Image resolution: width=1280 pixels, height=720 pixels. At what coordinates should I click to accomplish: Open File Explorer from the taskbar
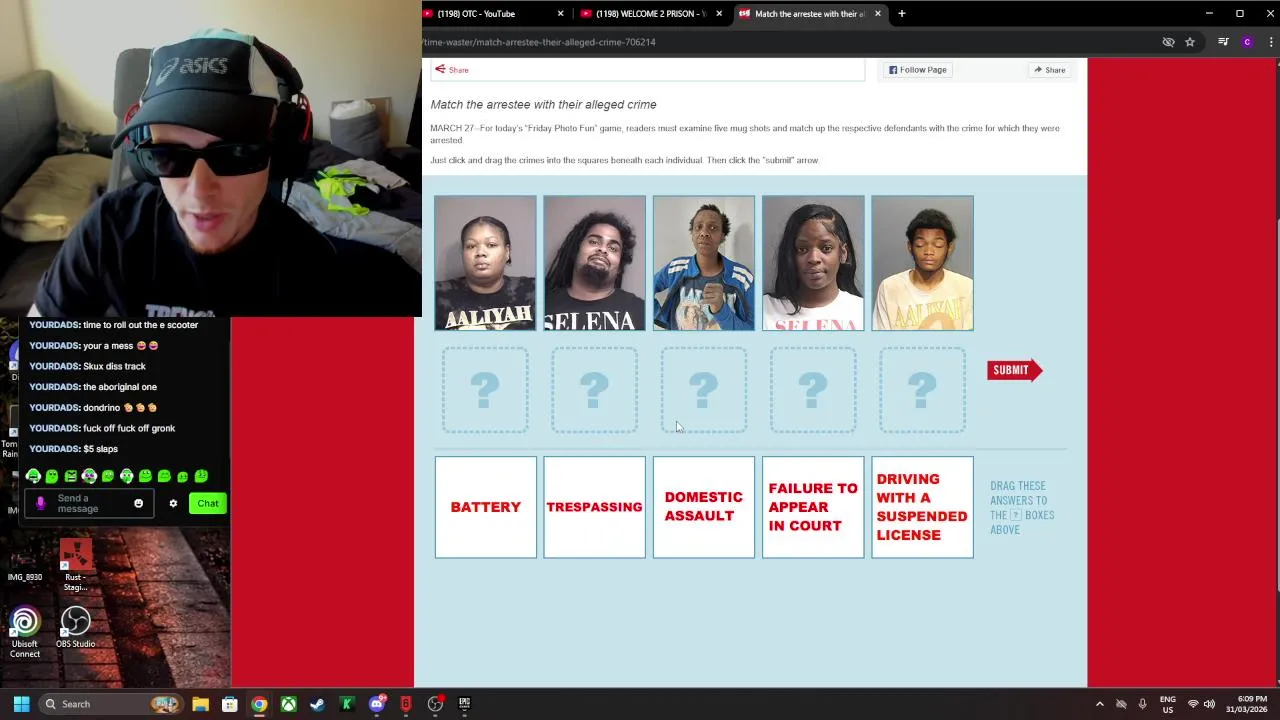click(x=200, y=704)
